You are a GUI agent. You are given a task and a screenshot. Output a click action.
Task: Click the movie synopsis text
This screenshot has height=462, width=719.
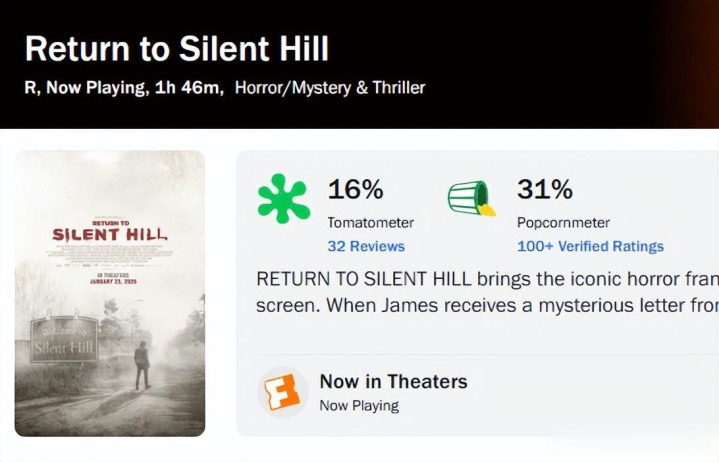click(486, 291)
